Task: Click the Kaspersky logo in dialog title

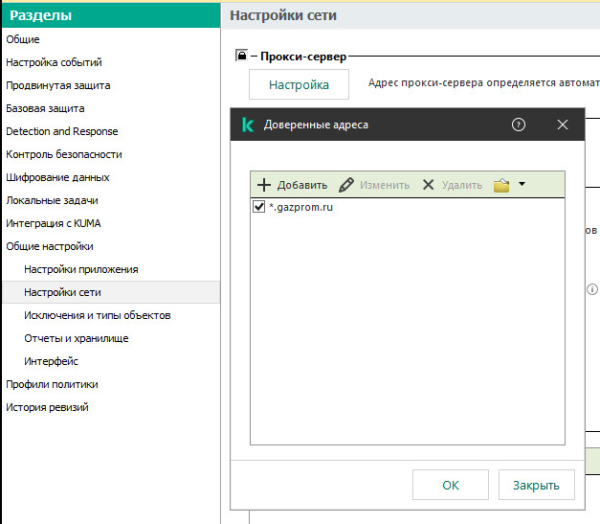Action: (x=247, y=125)
